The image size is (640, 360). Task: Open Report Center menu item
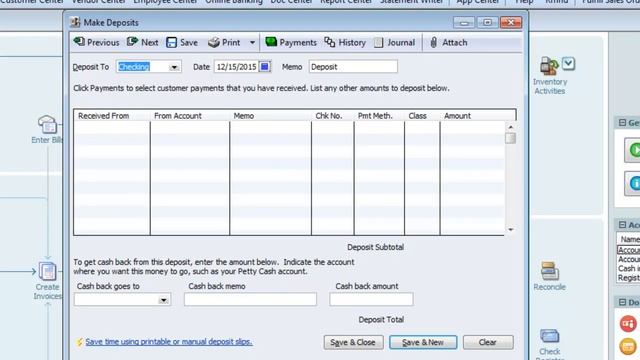coord(346,2)
